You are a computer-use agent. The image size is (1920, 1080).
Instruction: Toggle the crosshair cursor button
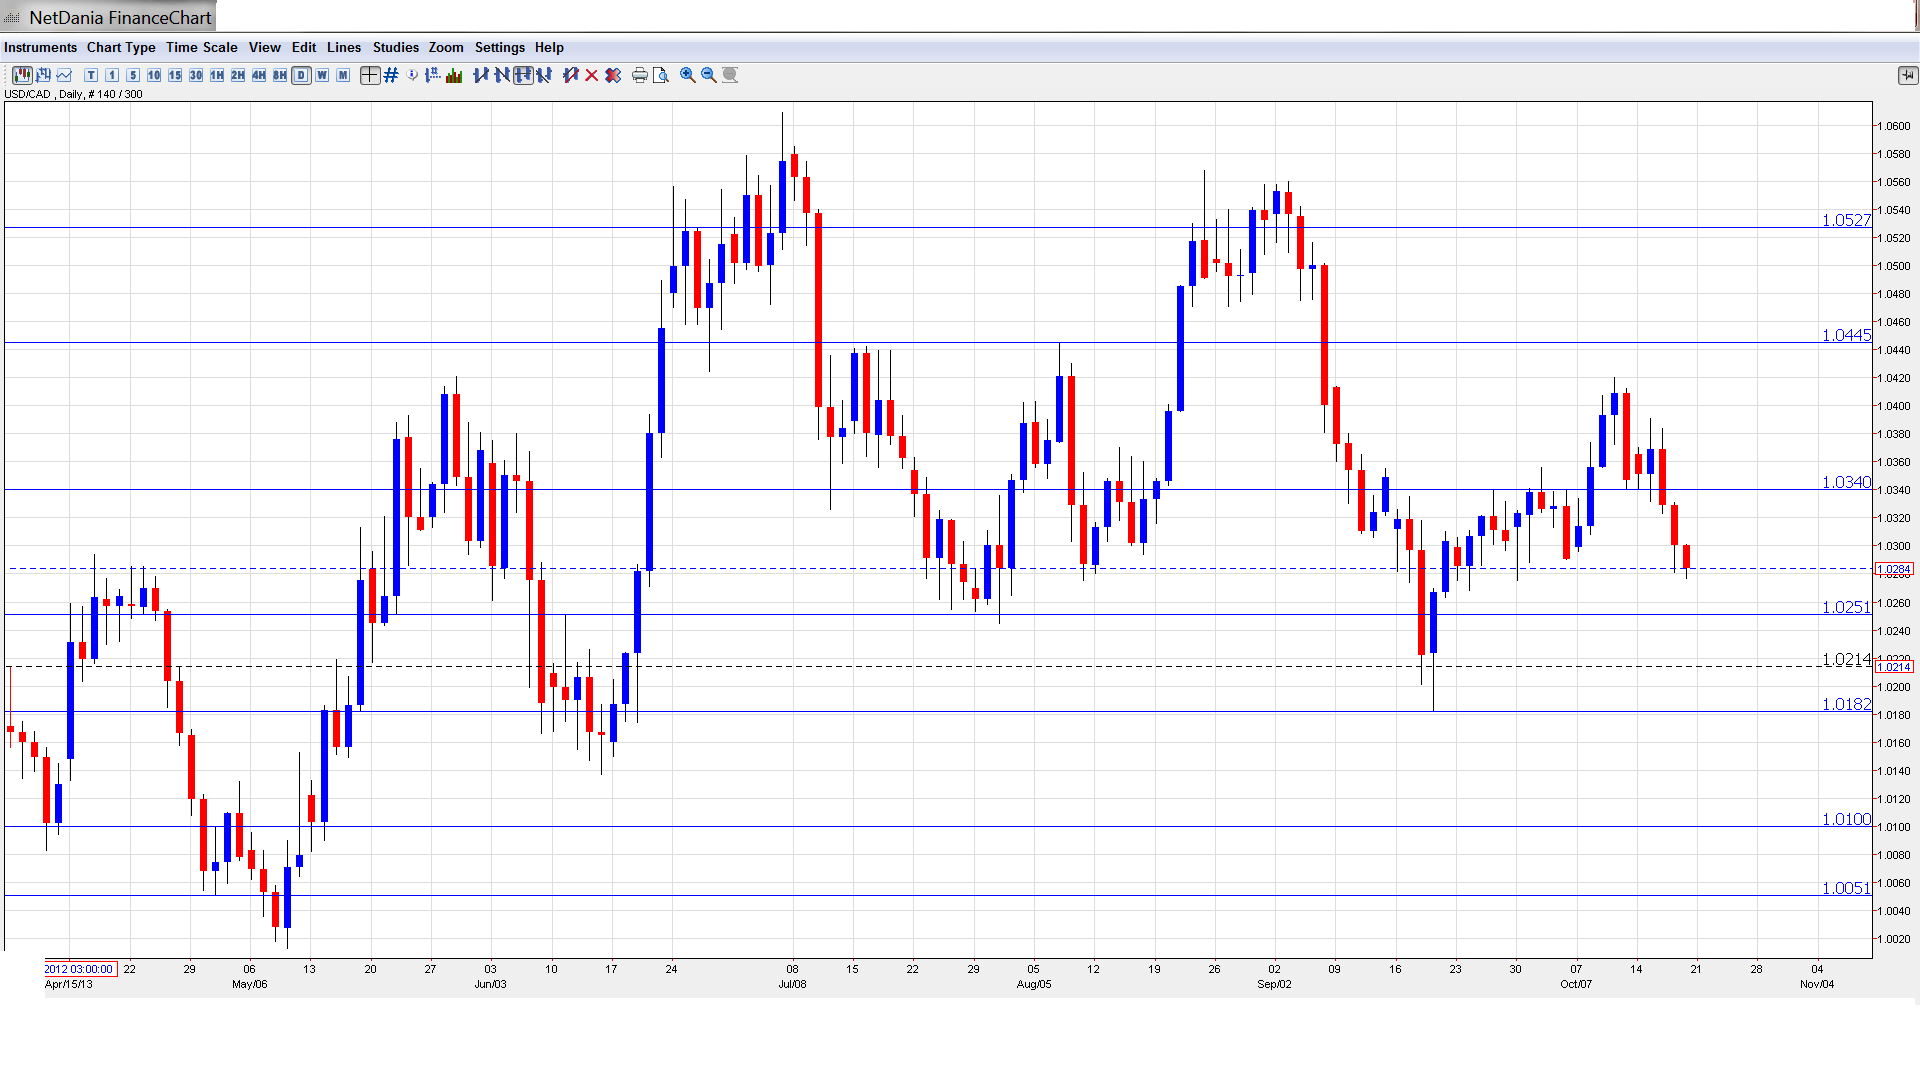tap(370, 75)
